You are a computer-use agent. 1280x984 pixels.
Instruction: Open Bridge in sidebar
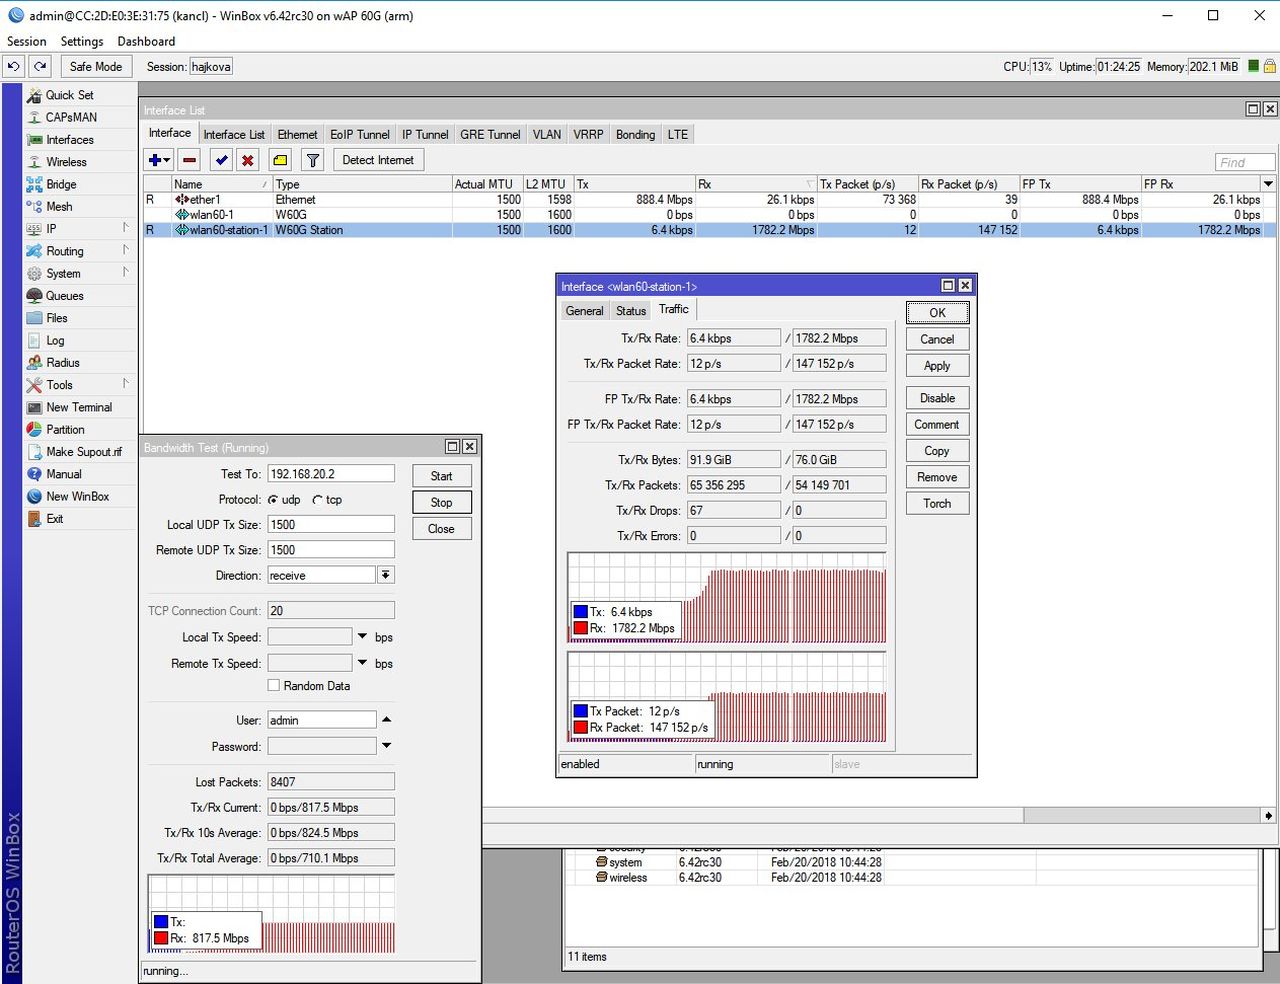coord(61,184)
